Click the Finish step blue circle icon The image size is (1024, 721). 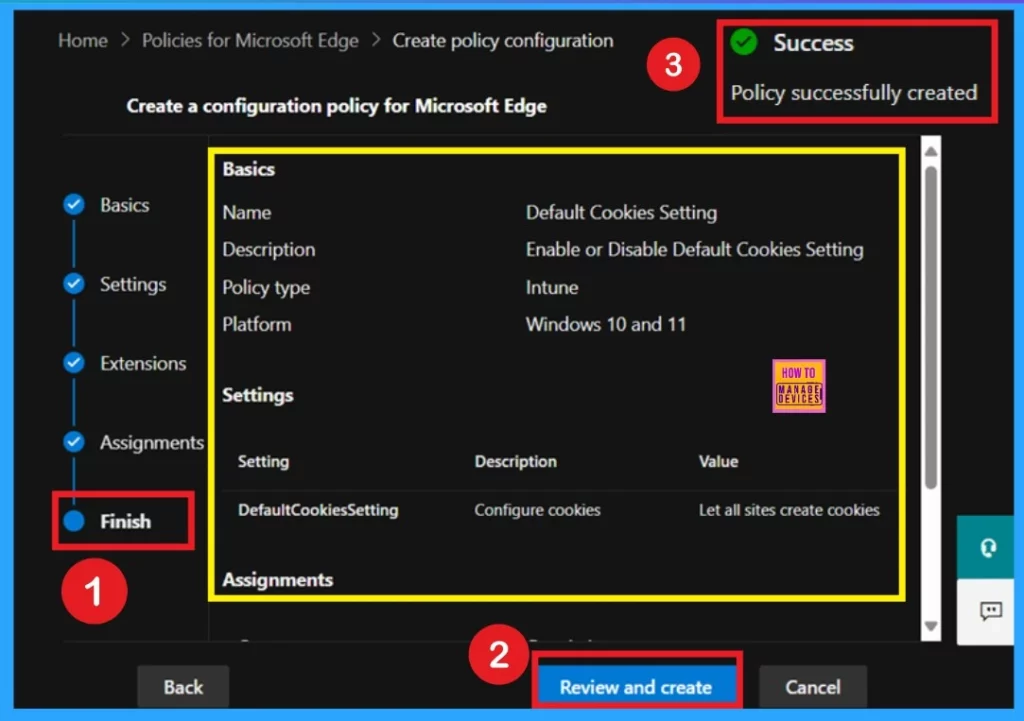[74, 521]
